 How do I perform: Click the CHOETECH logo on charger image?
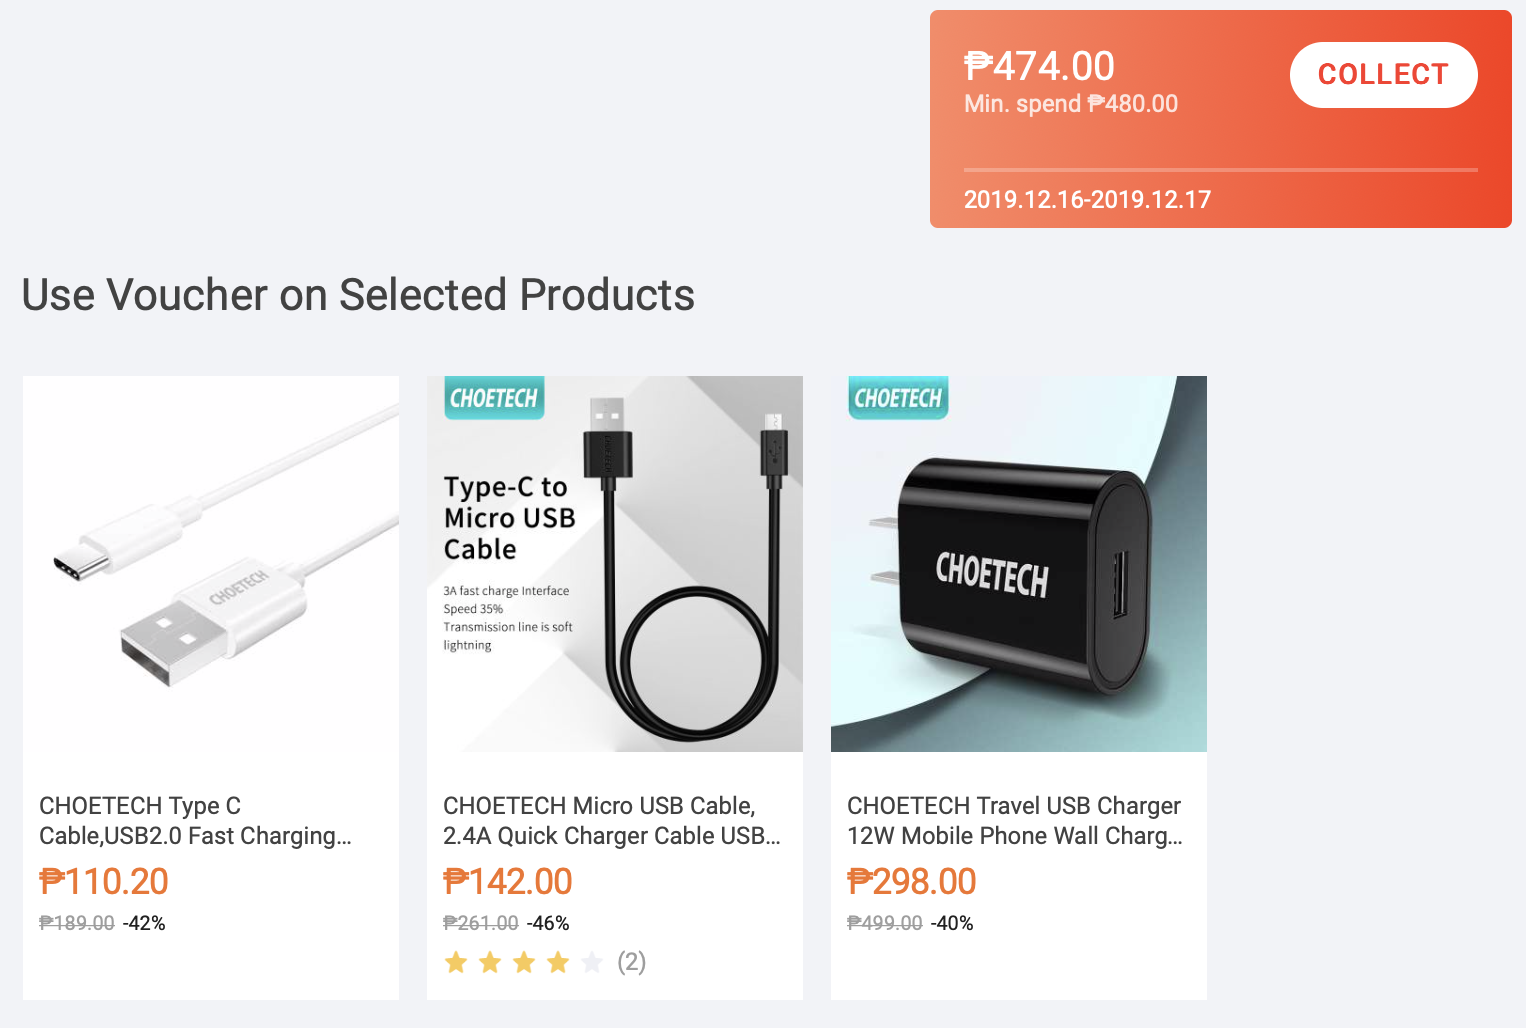898,398
